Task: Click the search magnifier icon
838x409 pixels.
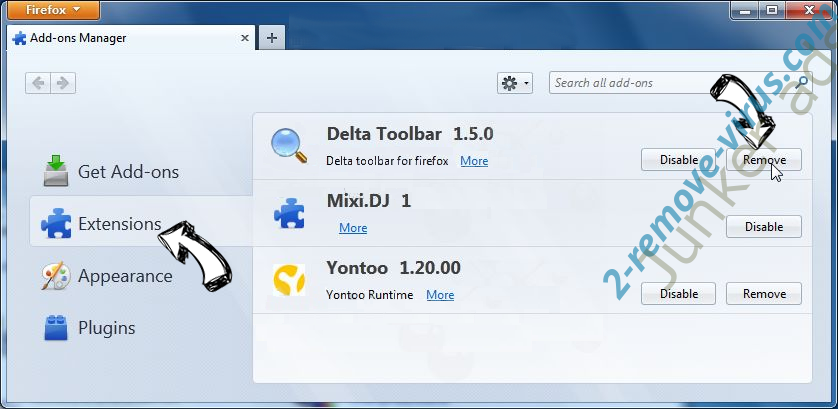Action: (x=802, y=83)
